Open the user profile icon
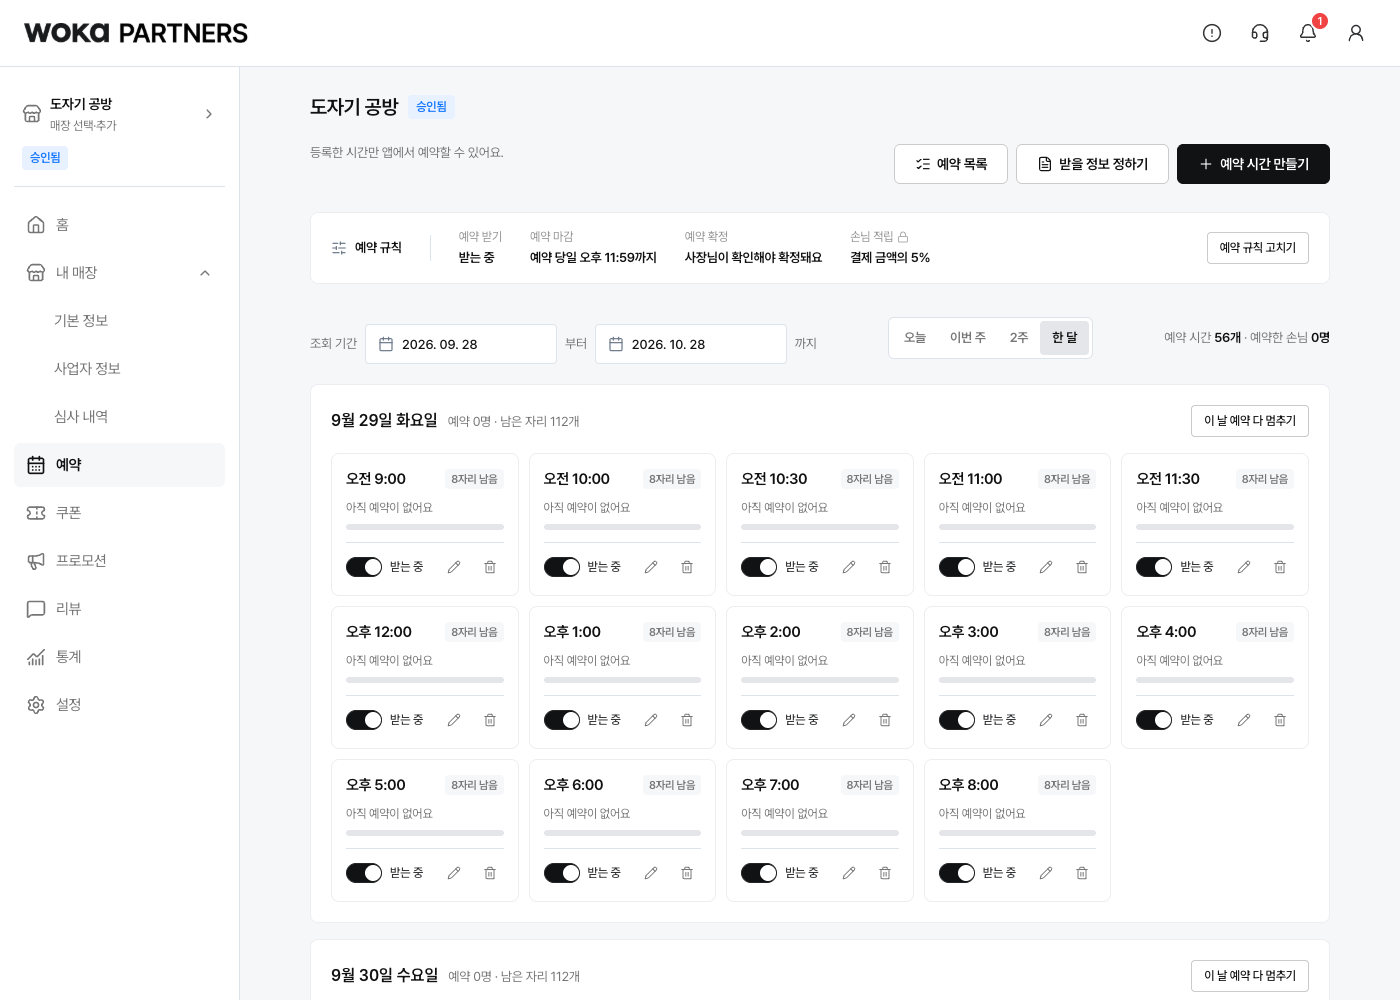Screen dimensions: 1400x1000 [1356, 33]
